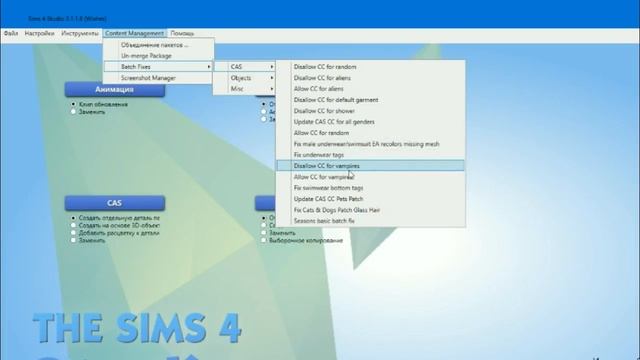Screen dimensions: 640x360
Task: Run Allow CC for vampires
Action: [371, 177]
